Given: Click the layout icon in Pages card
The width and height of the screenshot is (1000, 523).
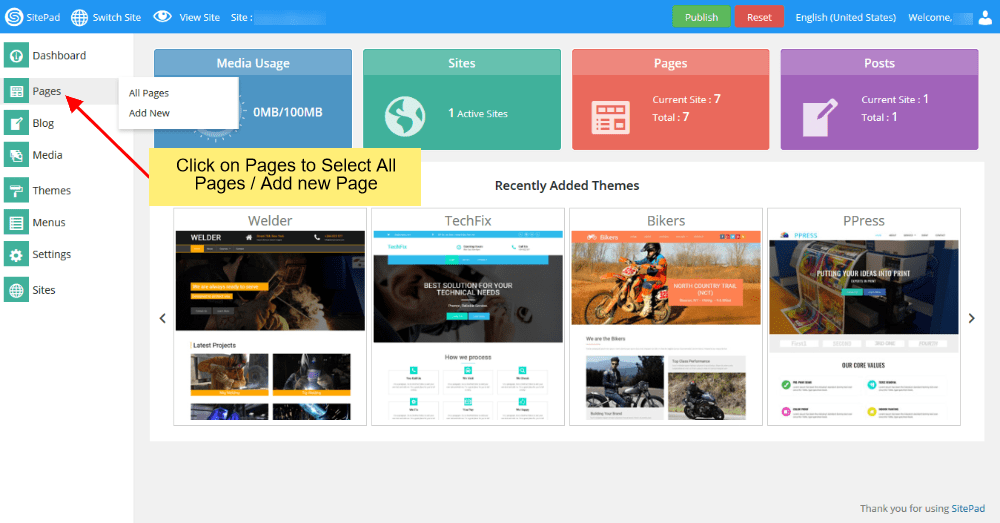Looking at the screenshot, I should (610, 117).
